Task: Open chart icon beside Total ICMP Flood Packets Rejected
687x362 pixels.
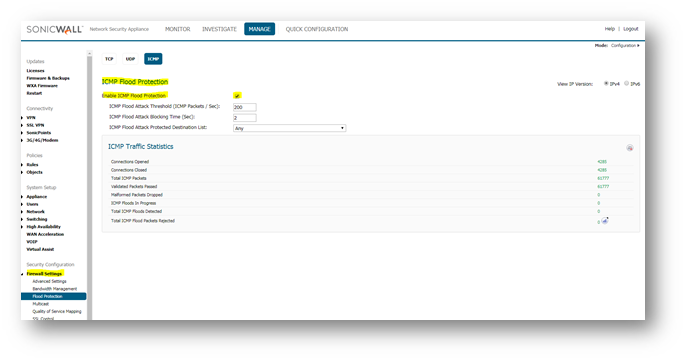Action: [605, 220]
